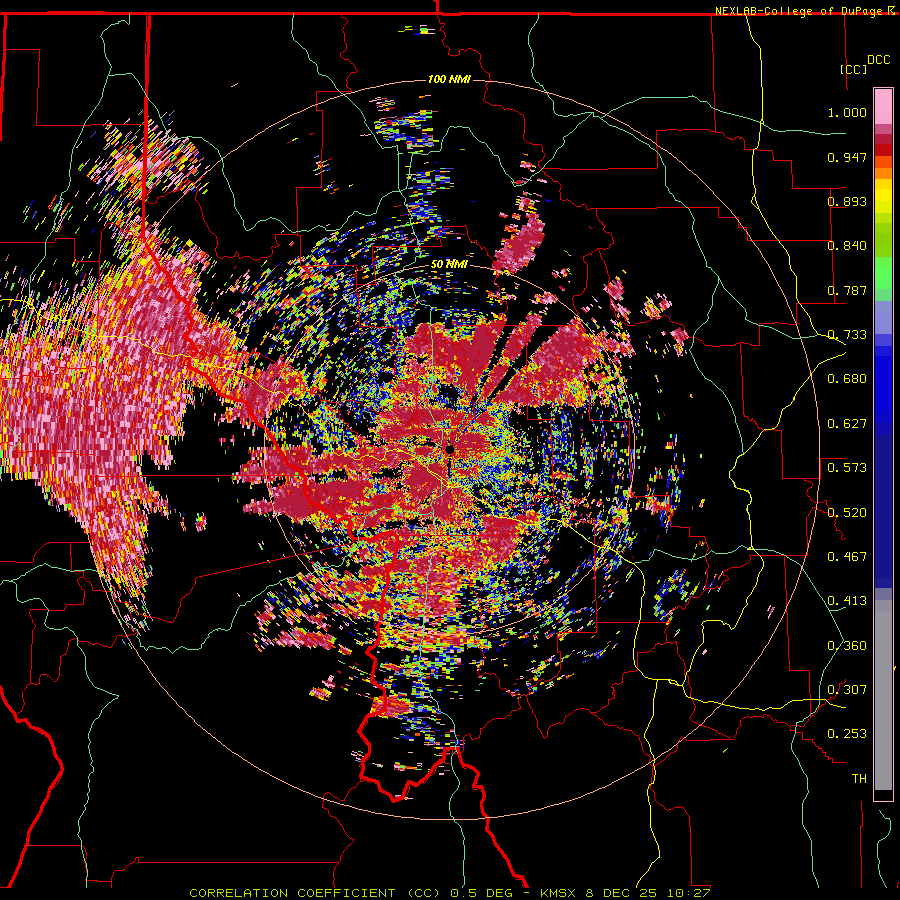Click the 0.680 scale value

[x=847, y=379]
